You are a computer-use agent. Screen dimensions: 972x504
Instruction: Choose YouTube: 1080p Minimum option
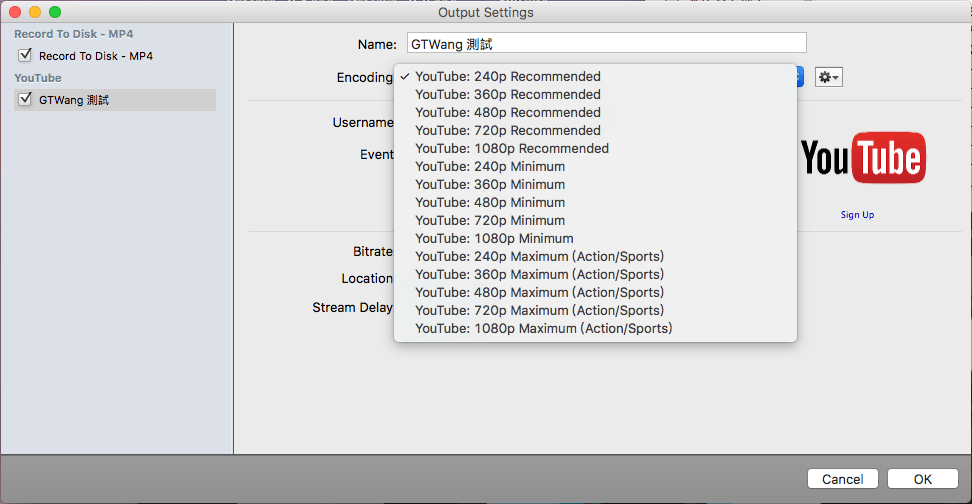pyautogui.click(x=494, y=239)
